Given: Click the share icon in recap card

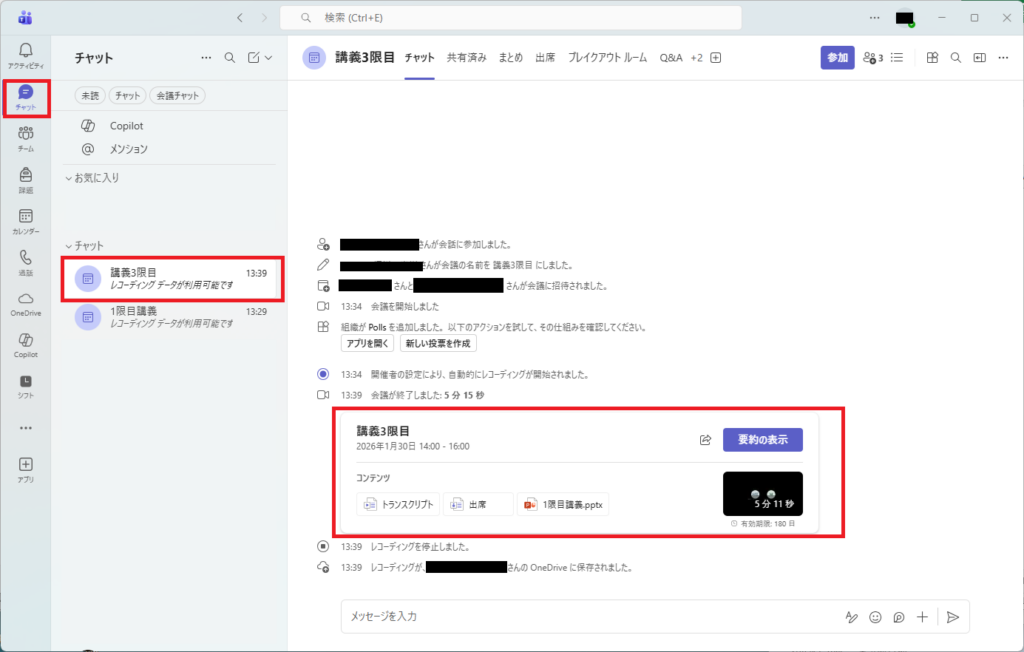Looking at the screenshot, I should coord(705,440).
